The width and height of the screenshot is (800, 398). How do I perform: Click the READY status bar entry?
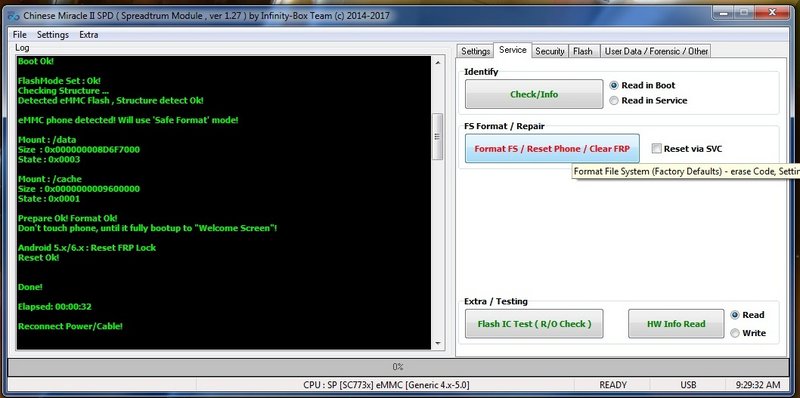613,385
